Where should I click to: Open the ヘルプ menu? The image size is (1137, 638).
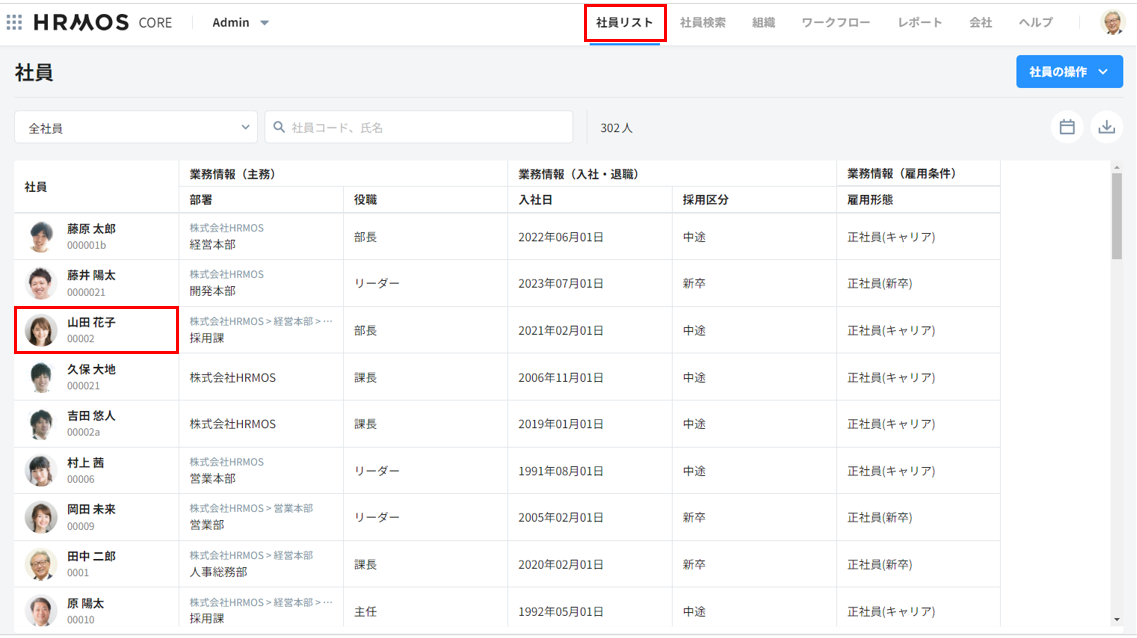(1035, 22)
